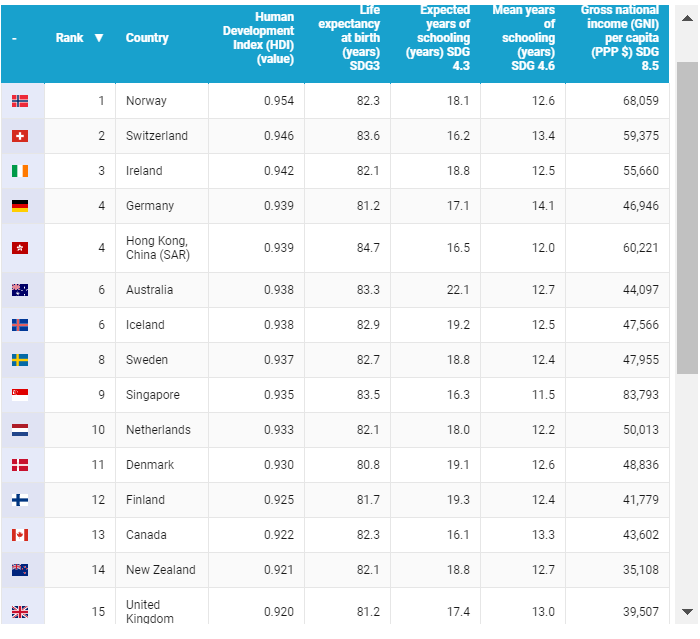
Task: Select the United Kingdom flag icon
Action: coord(20,611)
